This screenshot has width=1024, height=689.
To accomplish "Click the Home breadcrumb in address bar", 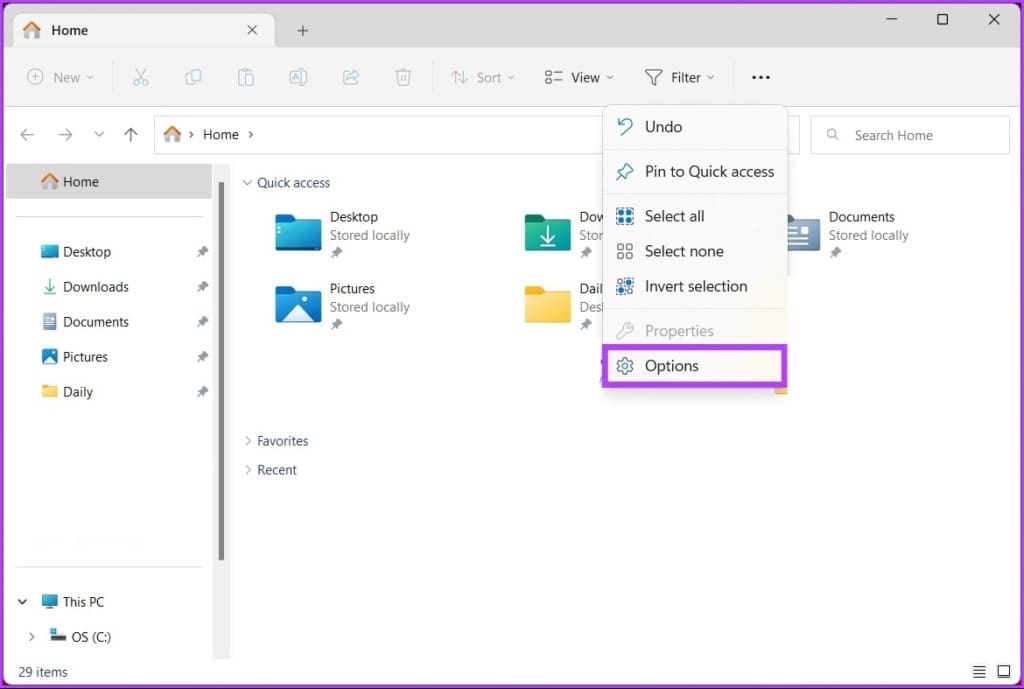I will [x=221, y=135].
